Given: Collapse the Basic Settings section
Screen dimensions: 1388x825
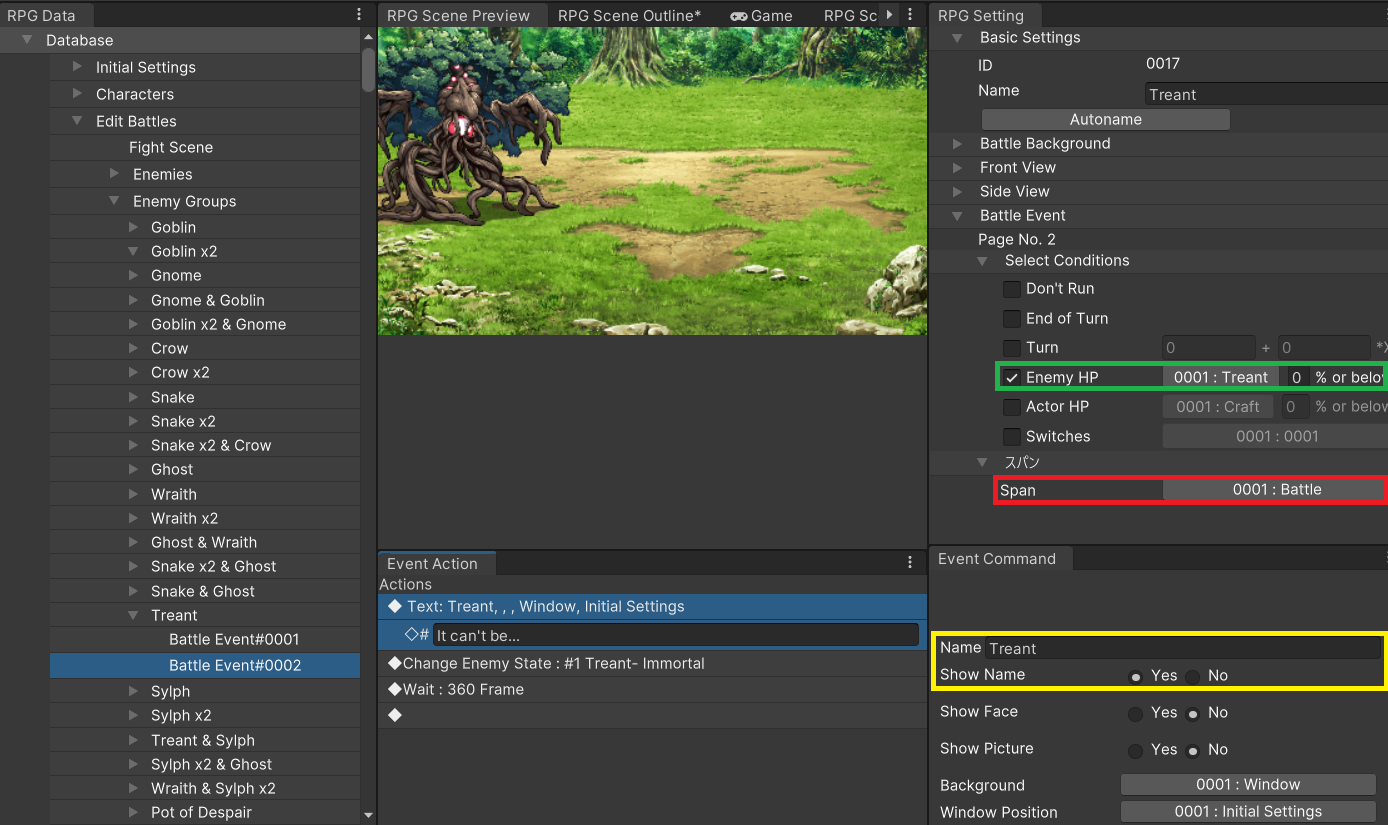Looking at the screenshot, I should click(x=957, y=37).
